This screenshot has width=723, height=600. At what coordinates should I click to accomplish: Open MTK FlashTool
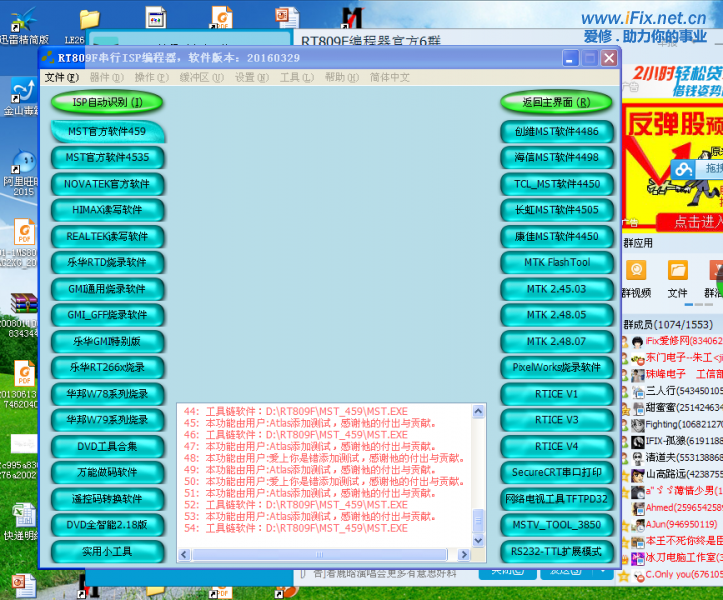pyautogui.click(x=557, y=263)
